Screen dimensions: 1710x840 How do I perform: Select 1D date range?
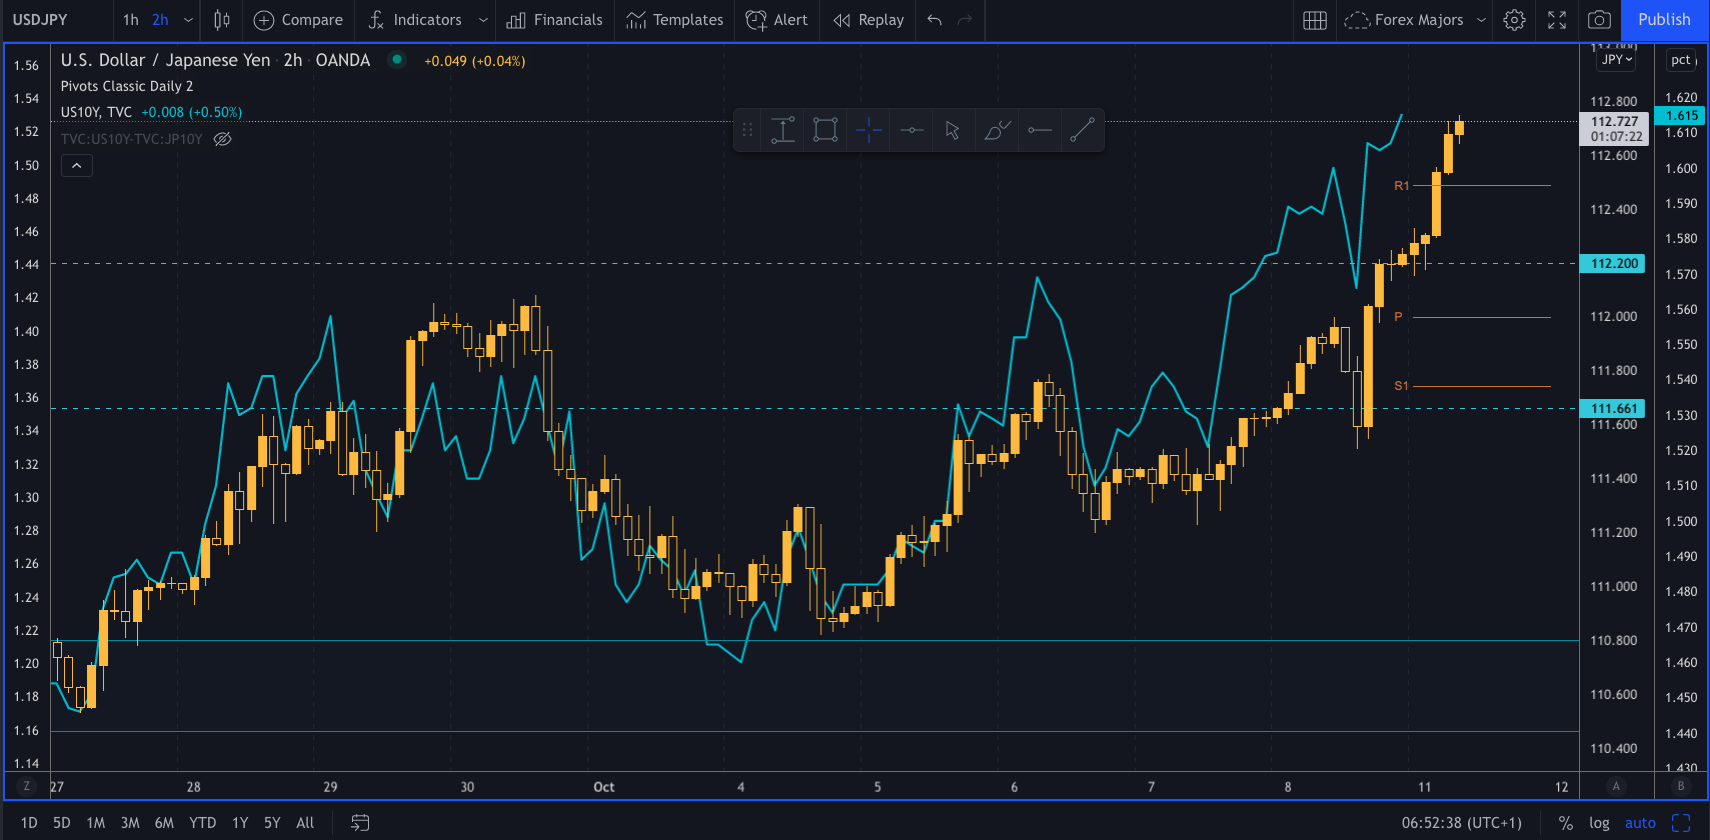[x=29, y=823]
